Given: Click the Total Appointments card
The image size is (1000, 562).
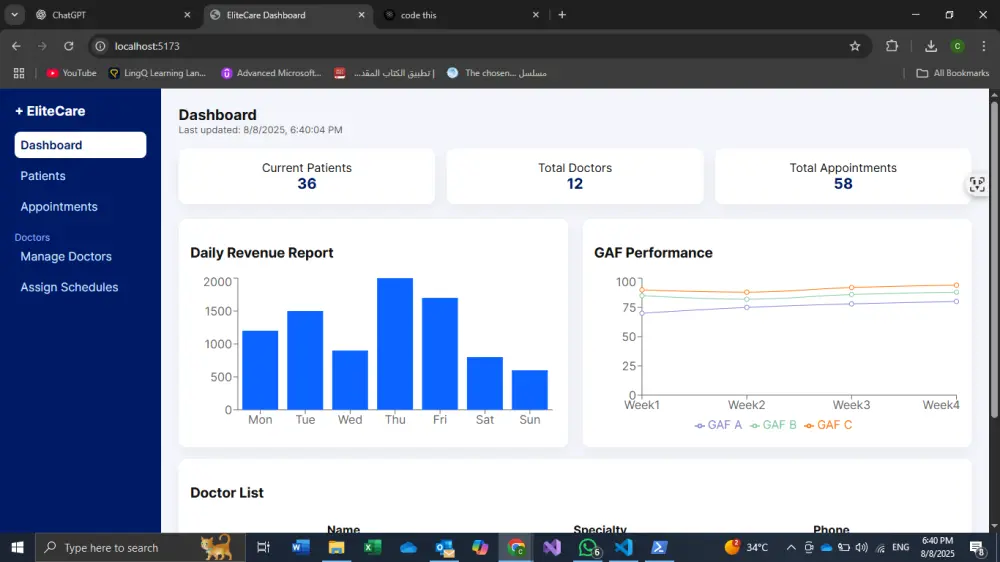Looking at the screenshot, I should [x=842, y=177].
